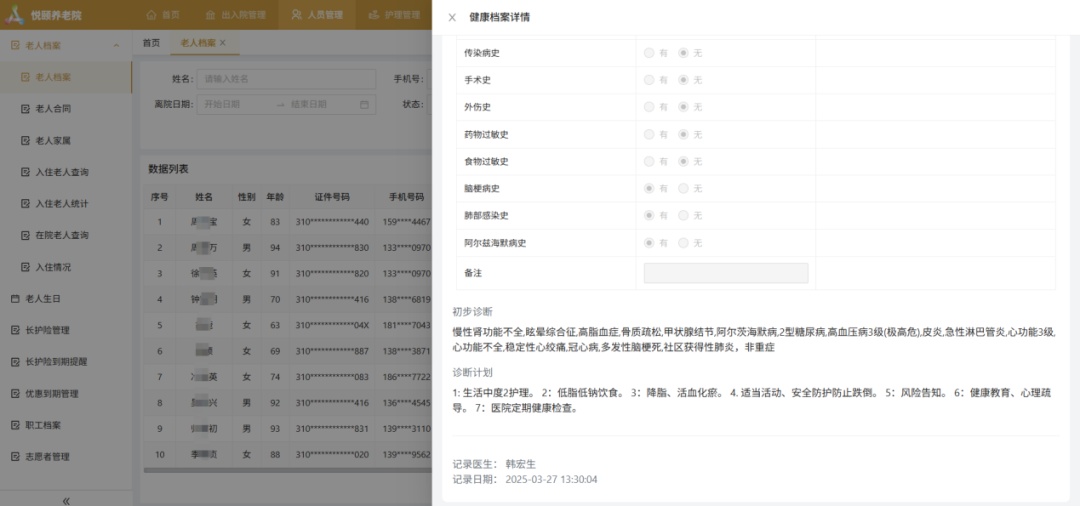
Task: Open 入住老人查询 in the sidebar
Action: pos(62,172)
